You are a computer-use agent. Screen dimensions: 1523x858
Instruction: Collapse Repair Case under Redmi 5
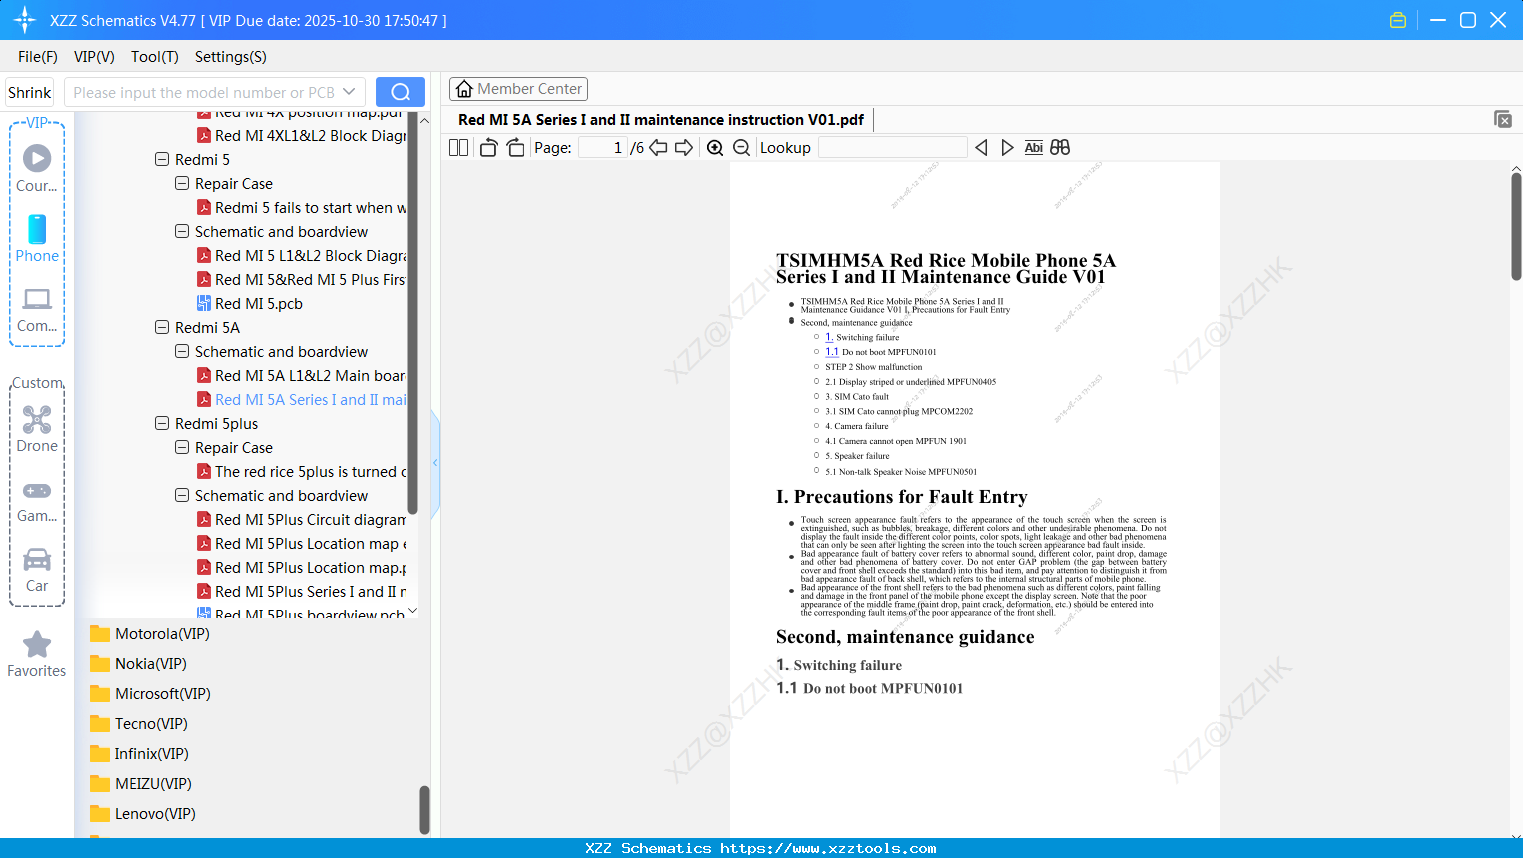point(182,184)
